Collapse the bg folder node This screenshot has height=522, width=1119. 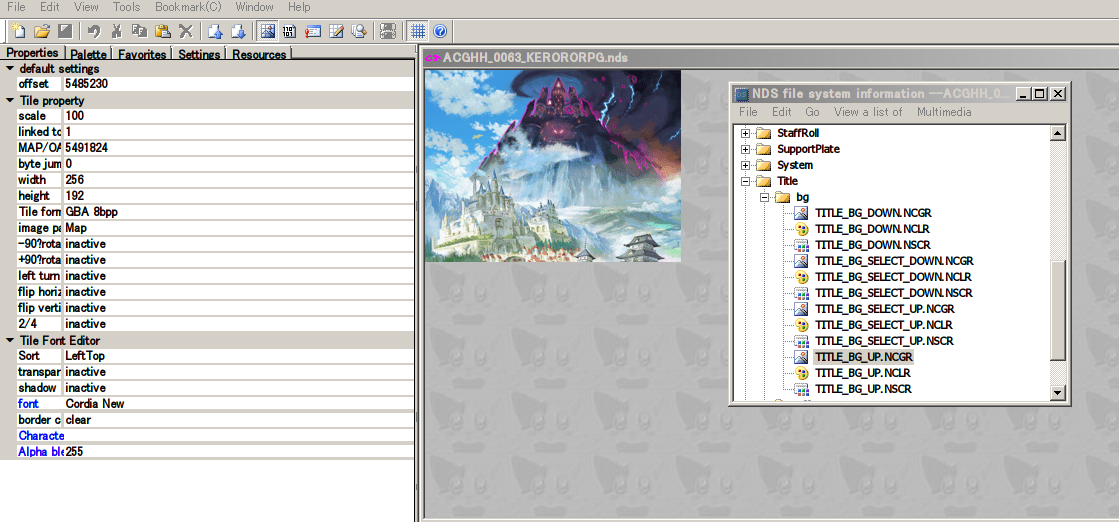pos(766,197)
